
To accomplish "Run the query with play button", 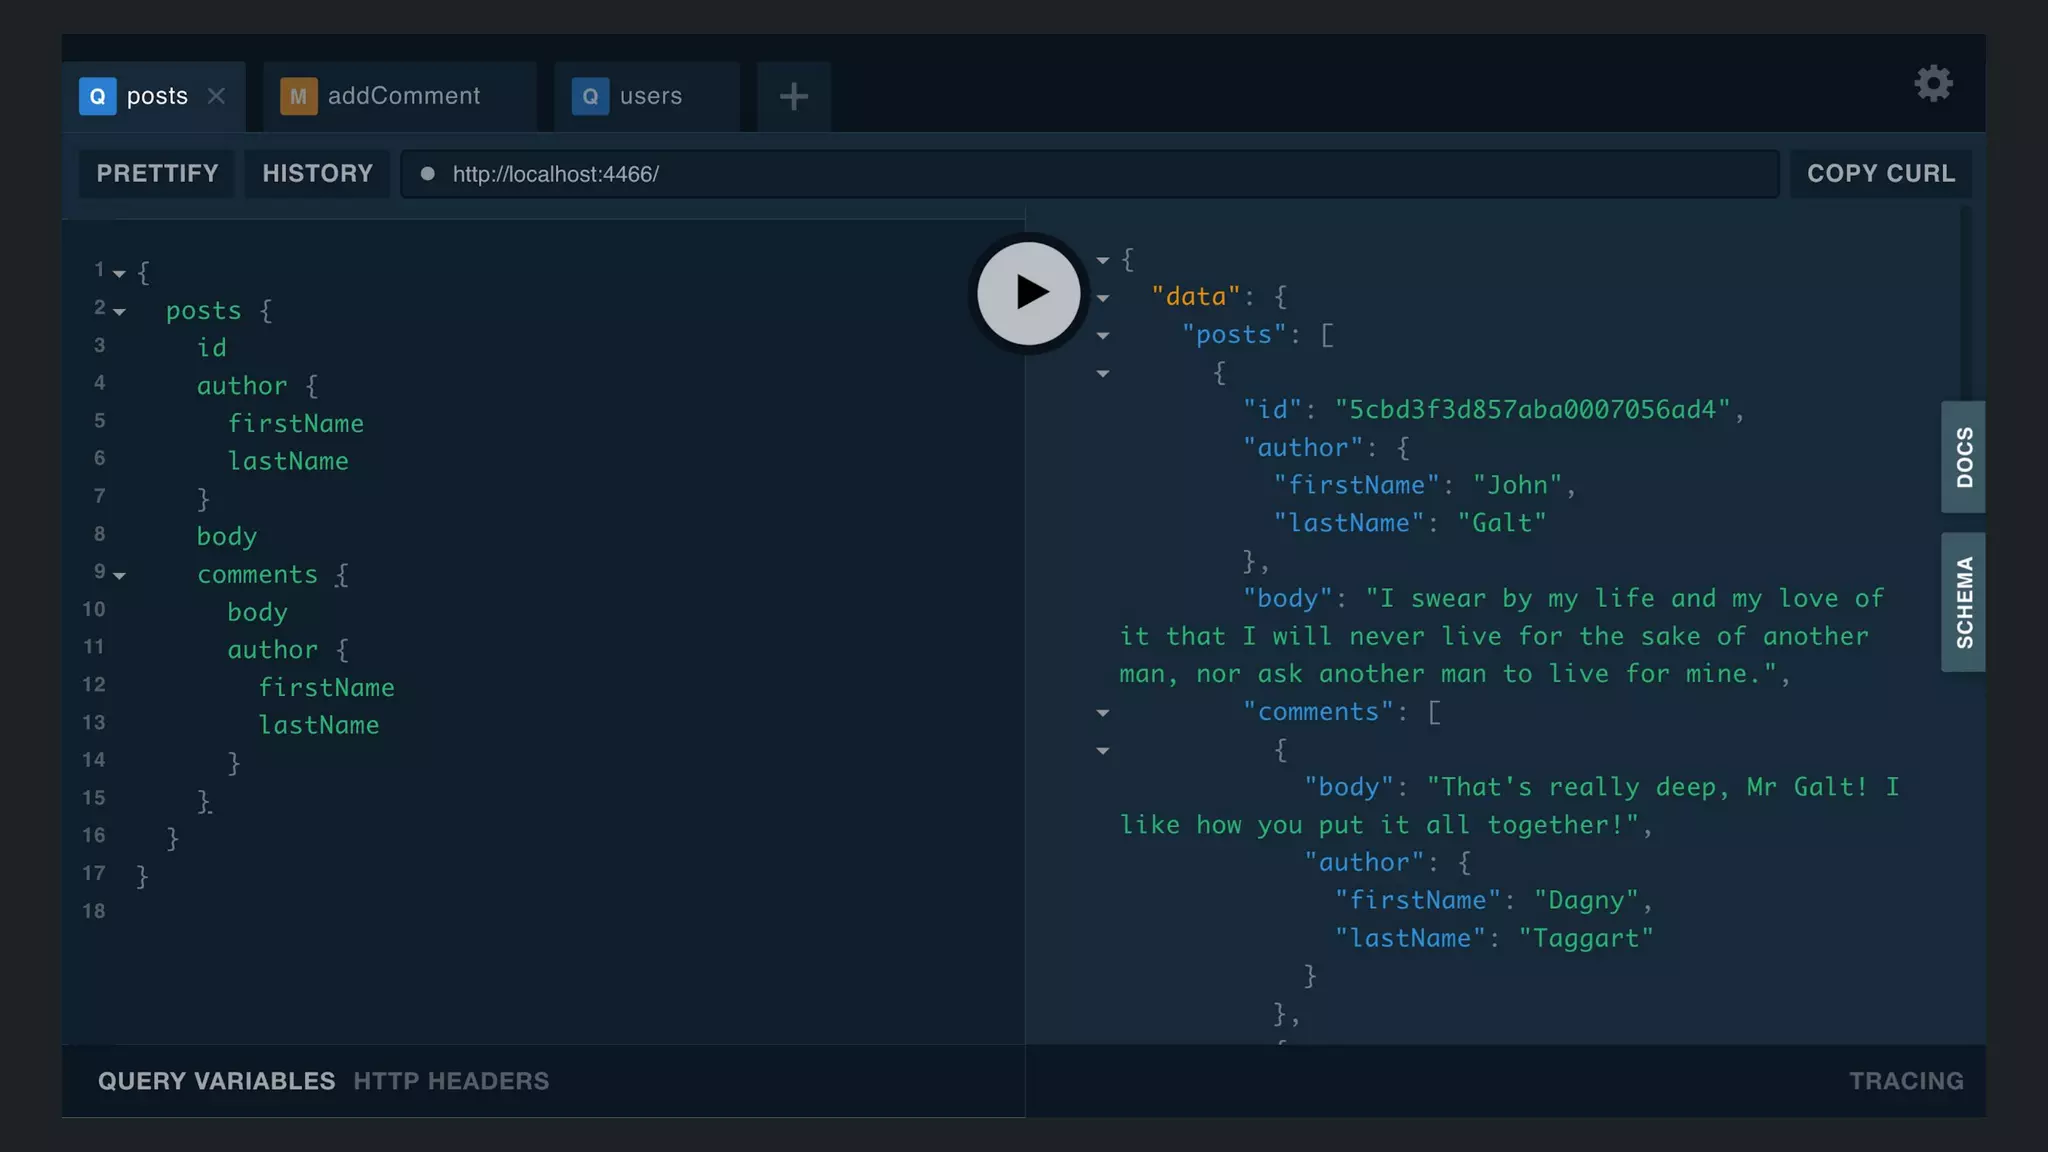I will point(1028,293).
